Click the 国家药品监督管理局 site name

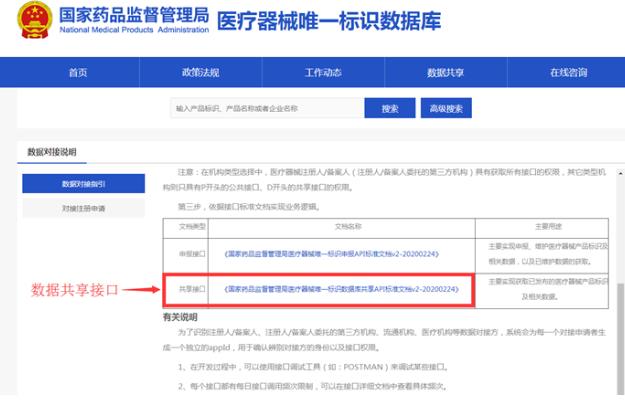pos(132,16)
